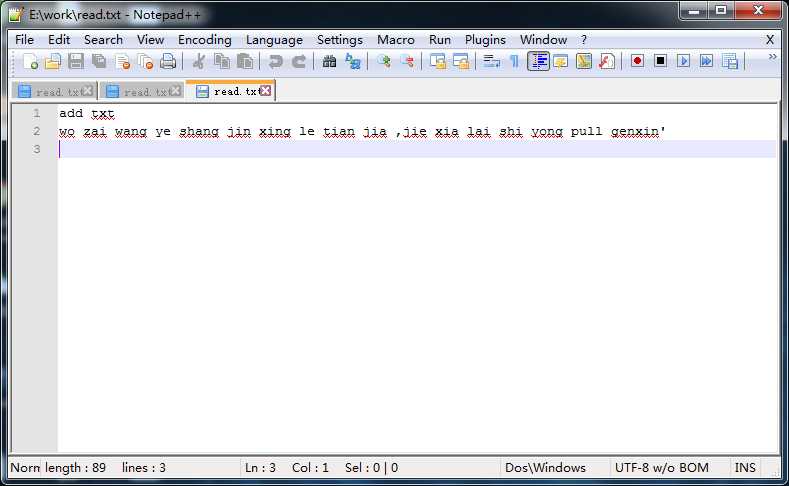This screenshot has width=789, height=486.
Task: Save the file using the Save icon
Action: pos(76,61)
